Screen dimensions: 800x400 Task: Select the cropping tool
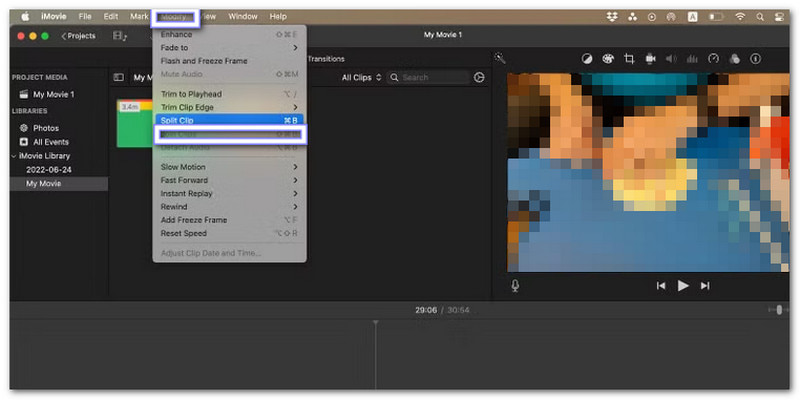[630, 59]
